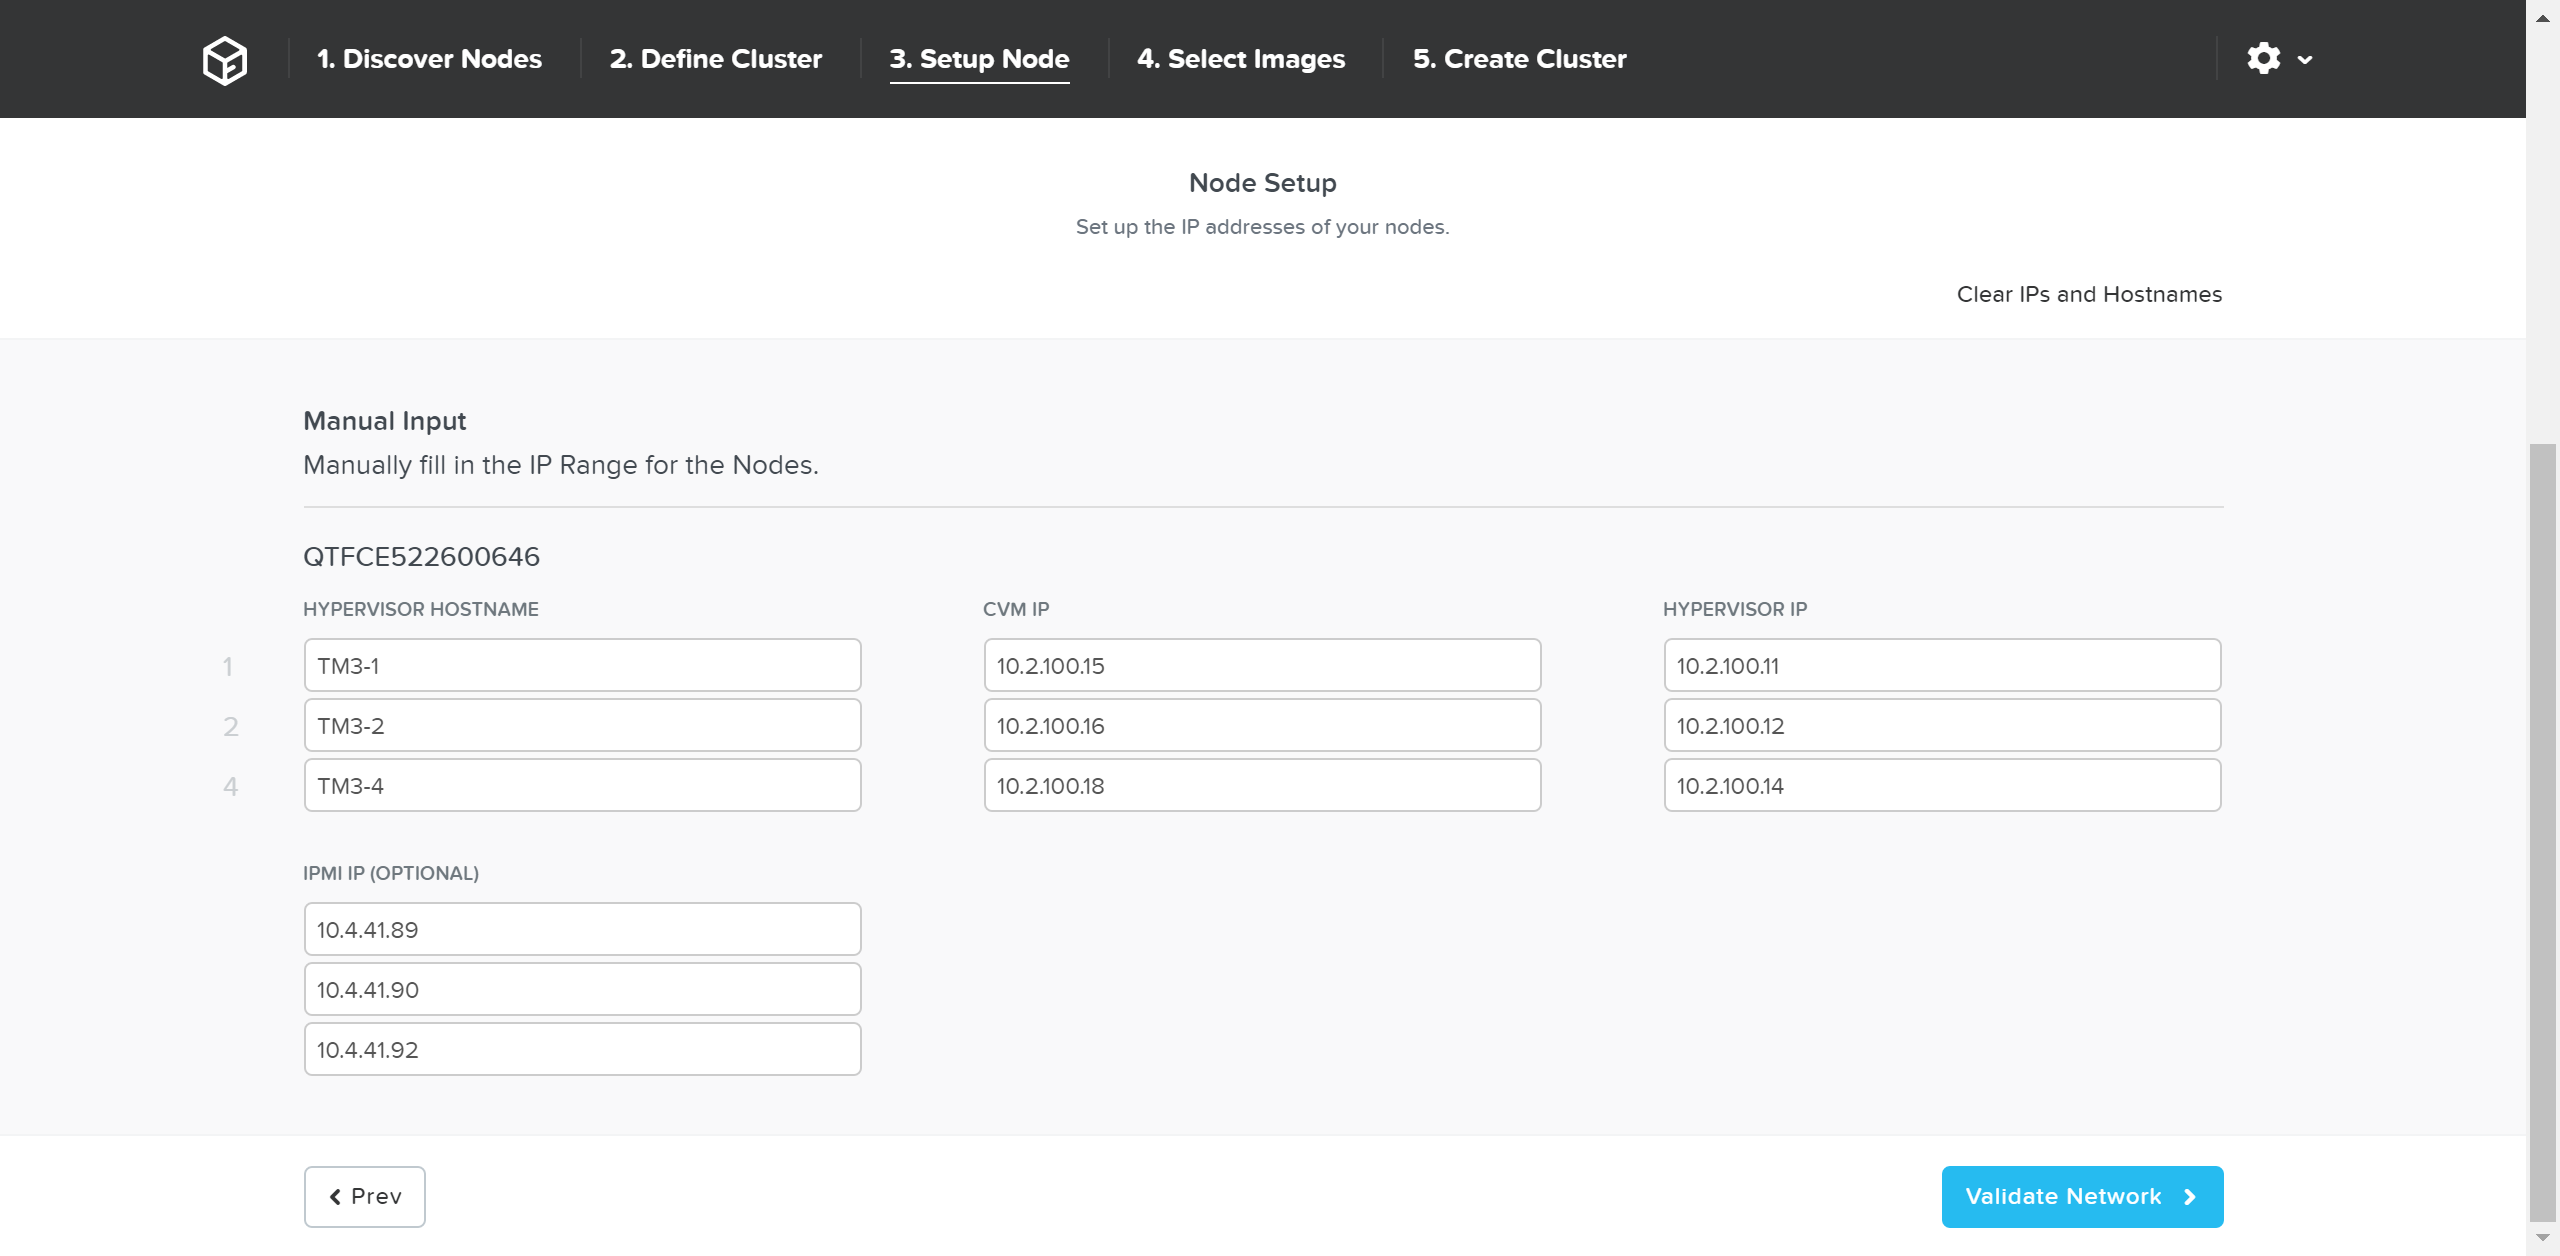
Task: Click Clear IPs and Hostnames link
Action: point(2089,294)
